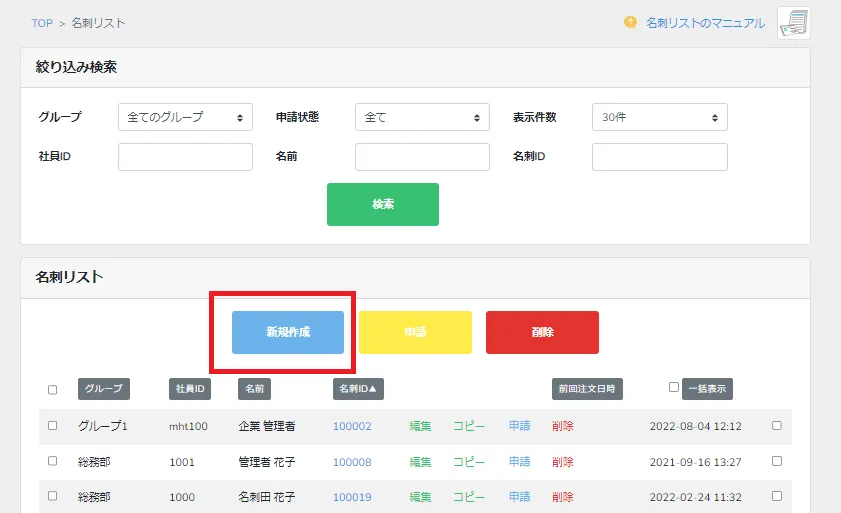Sort by グループ column header
841x513 pixels.
(104, 389)
